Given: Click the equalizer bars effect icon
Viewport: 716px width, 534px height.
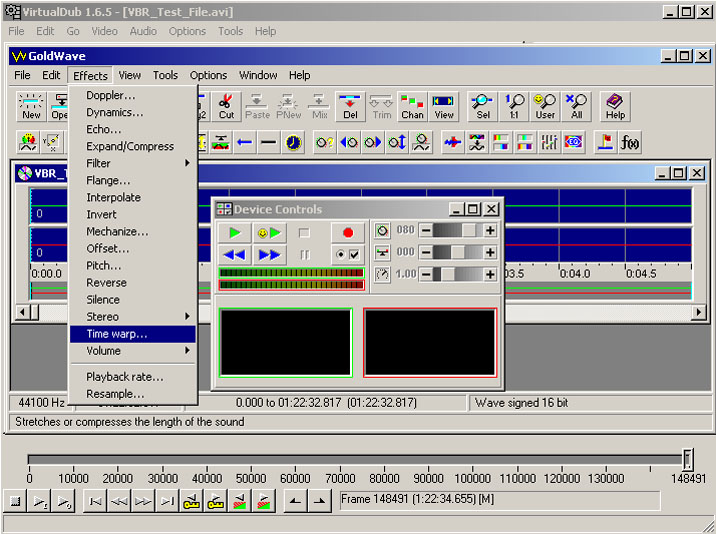Looking at the screenshot, I should 549,143.
